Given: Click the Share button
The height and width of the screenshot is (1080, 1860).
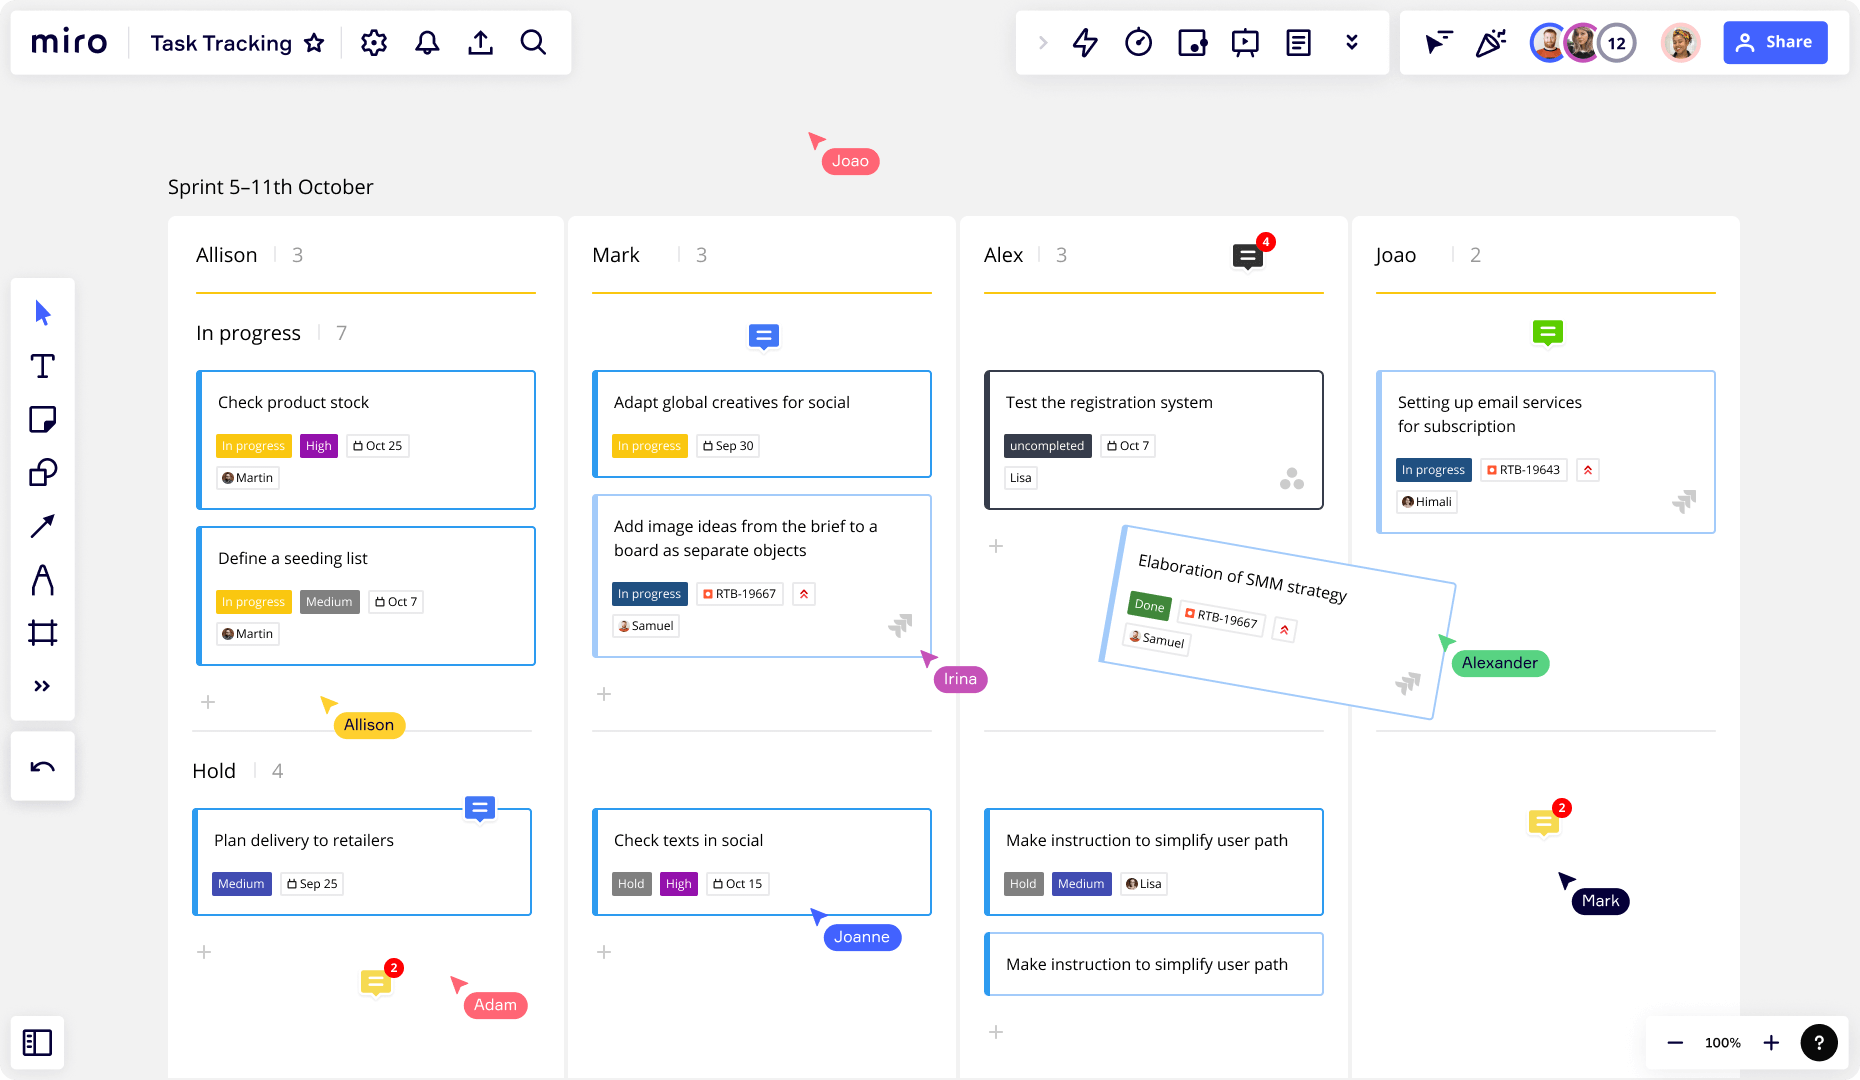Looking at the screenshot, I should click(1775, 42).
